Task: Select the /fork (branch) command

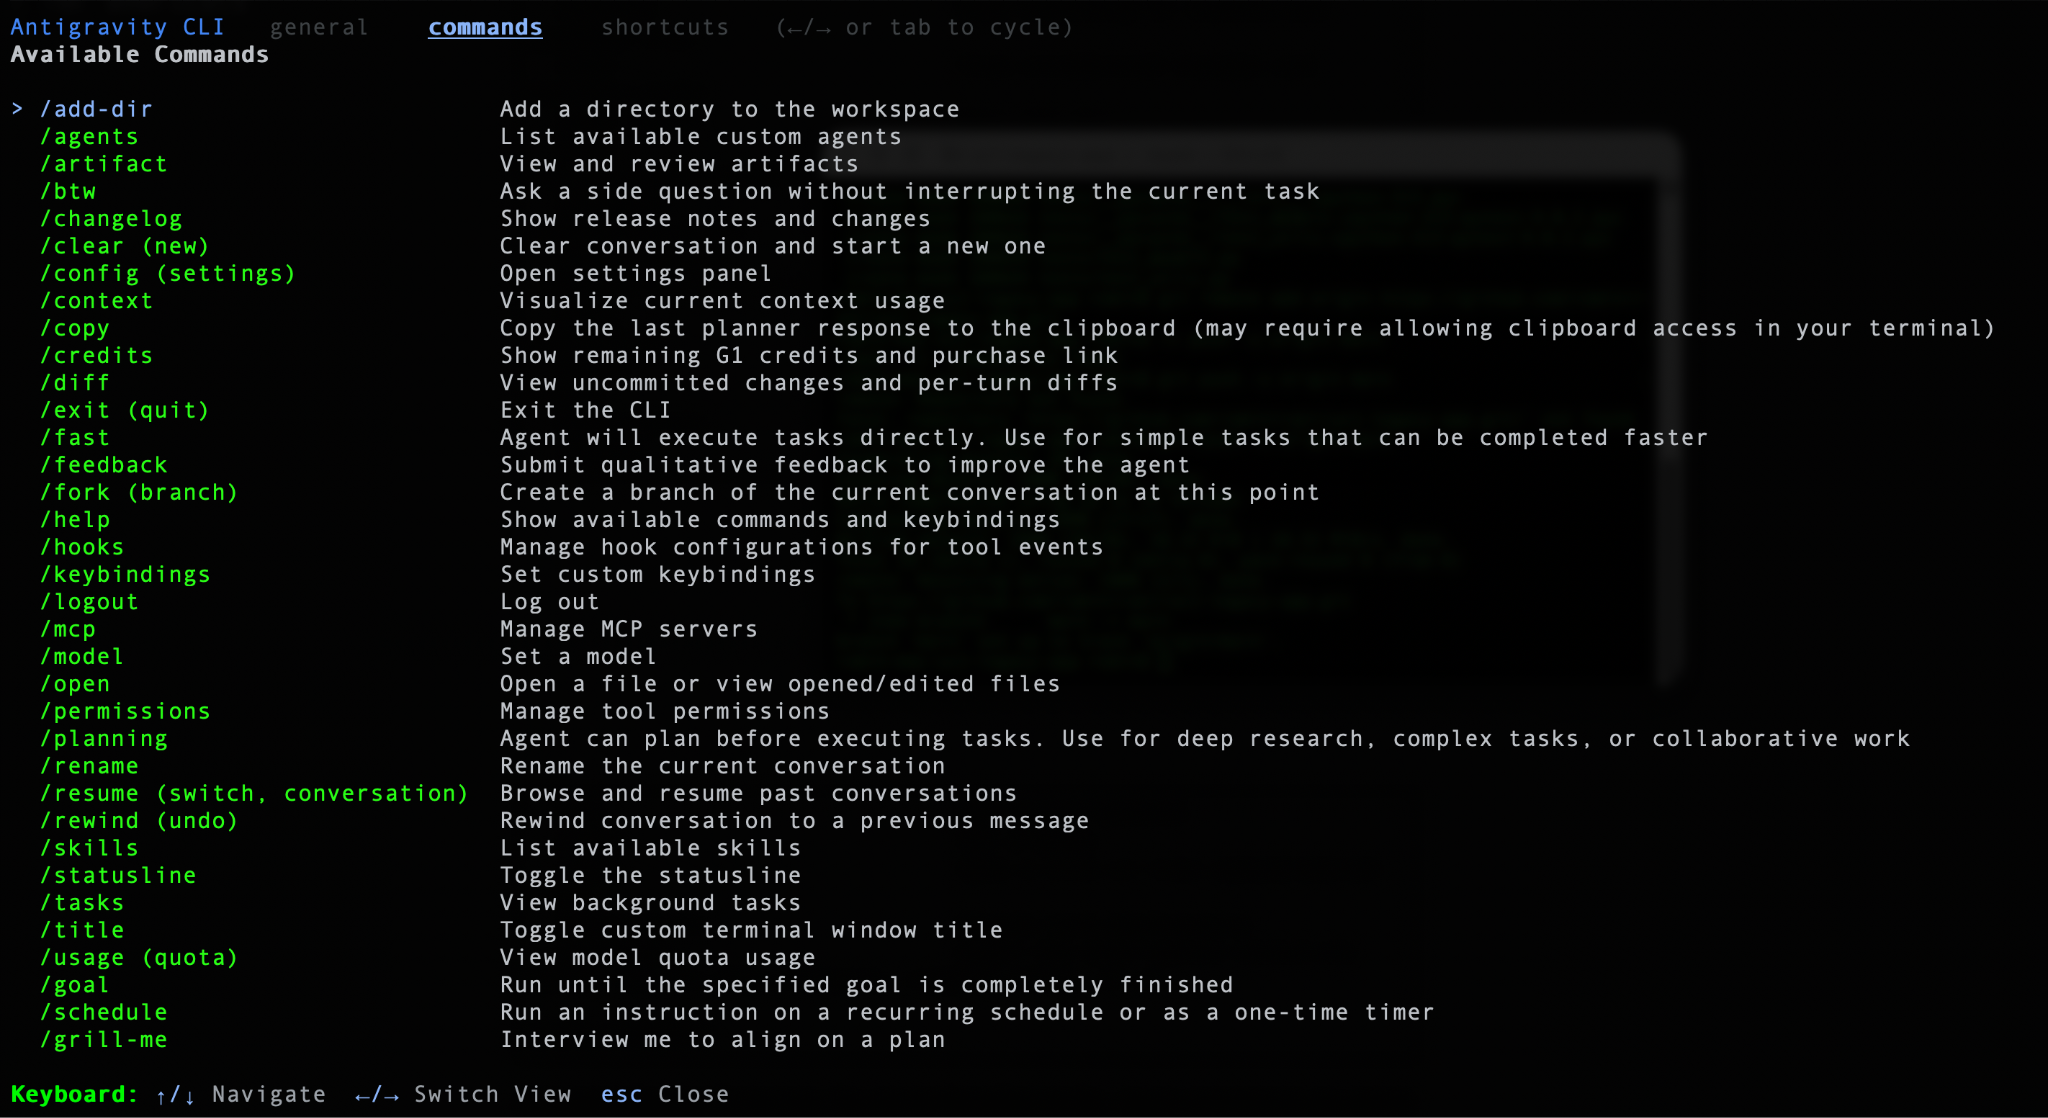Action: (x=139, y=492)
